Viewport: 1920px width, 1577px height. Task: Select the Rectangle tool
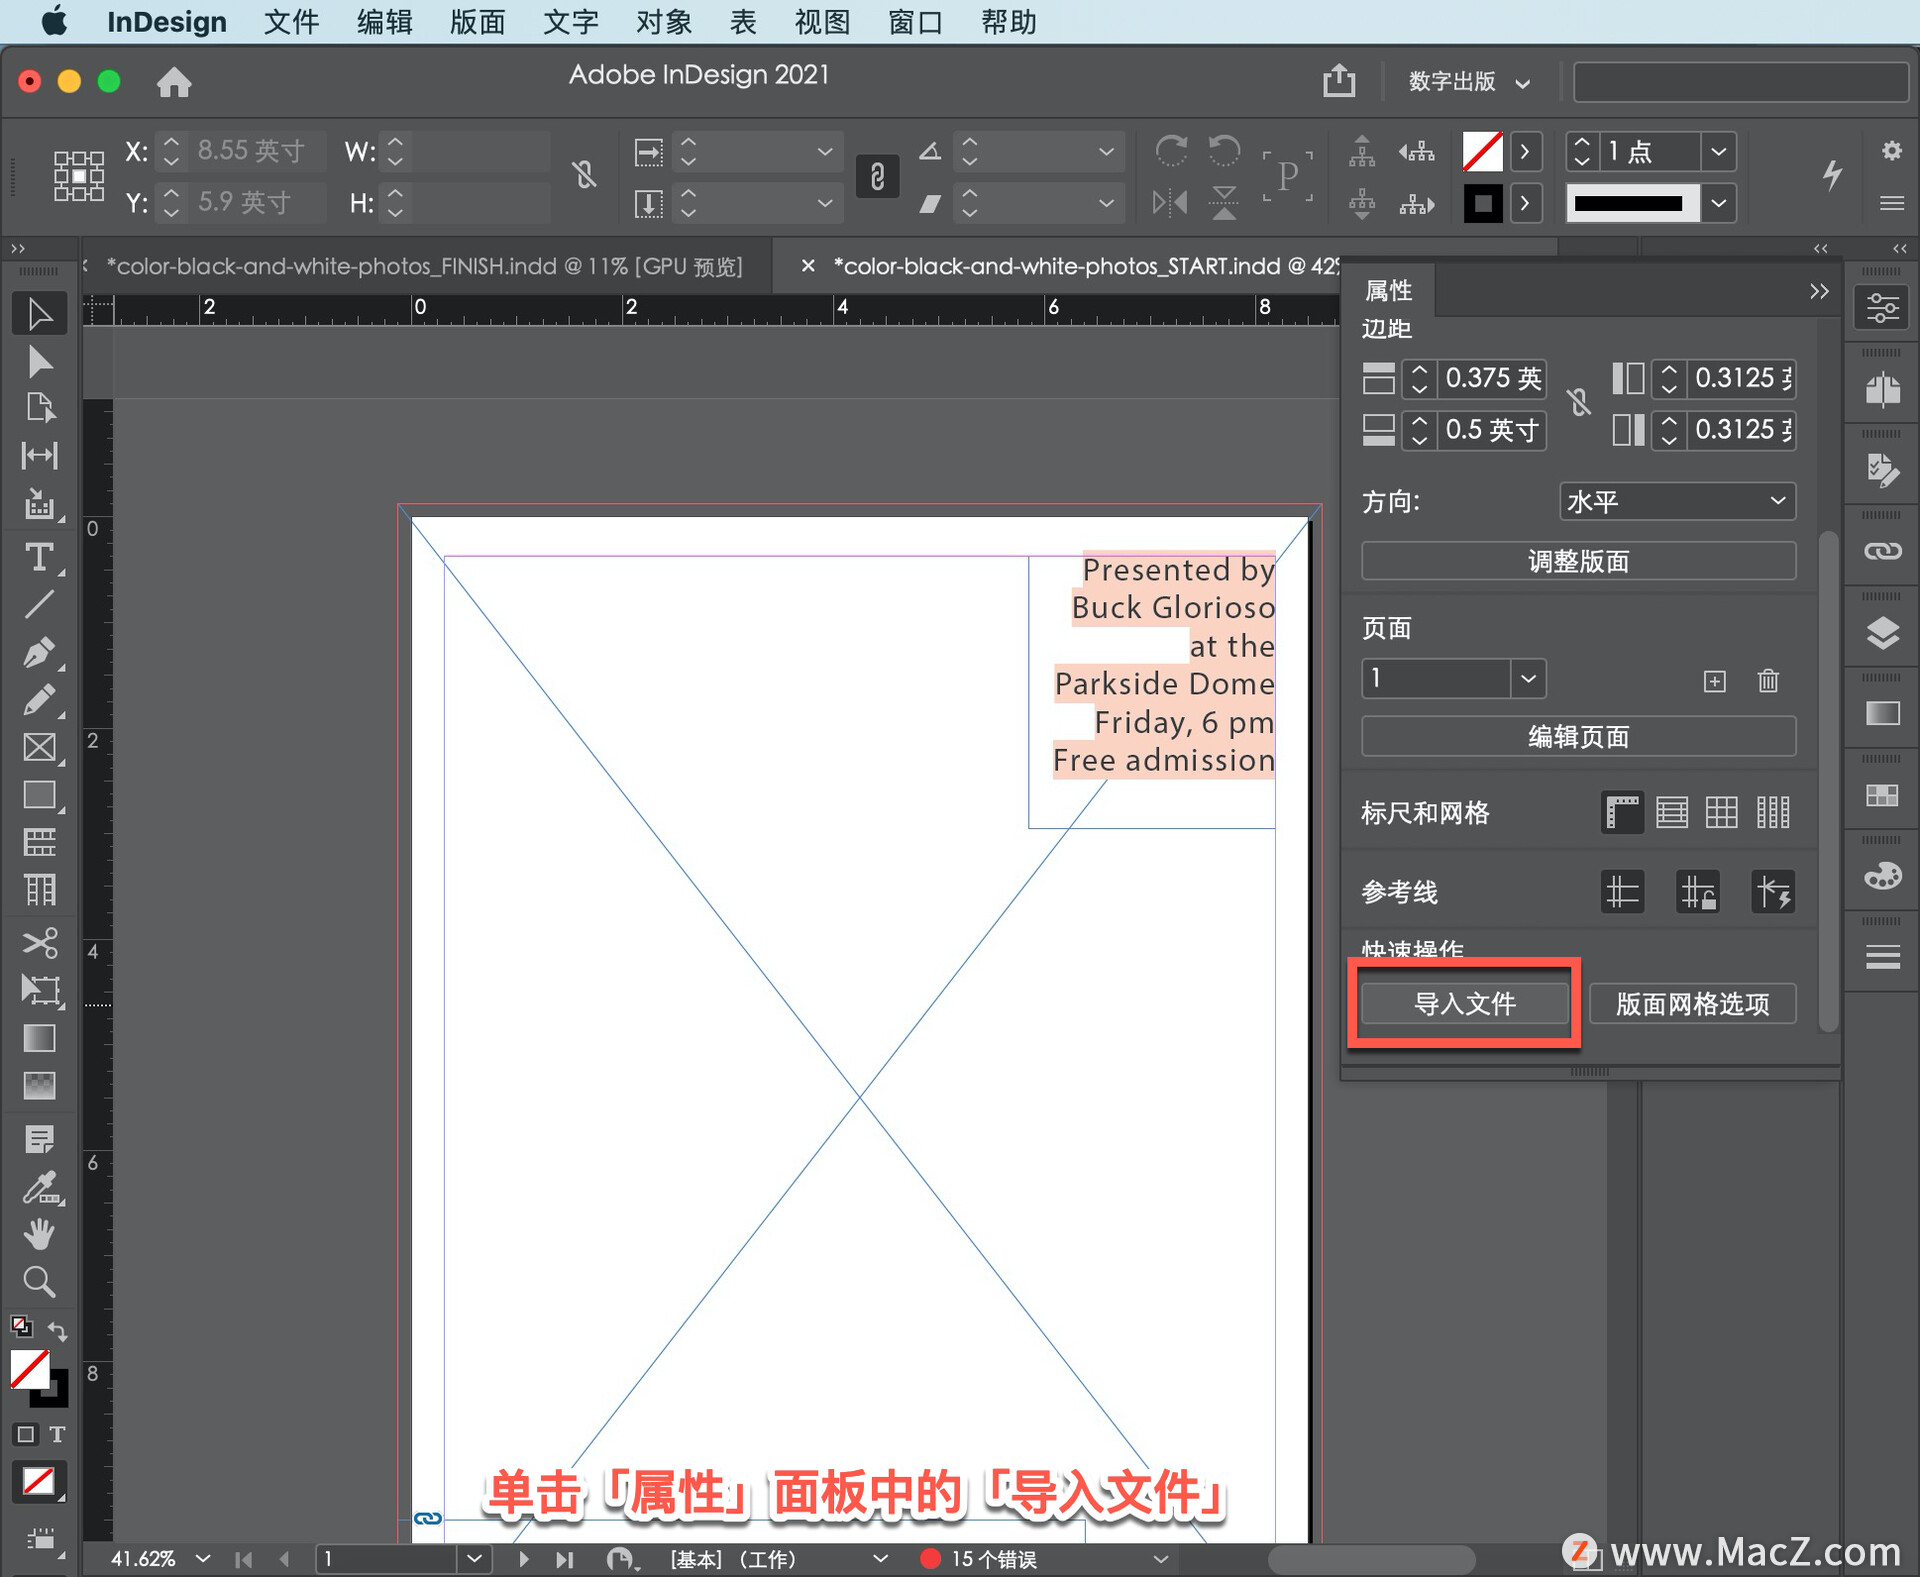point(39,795)
